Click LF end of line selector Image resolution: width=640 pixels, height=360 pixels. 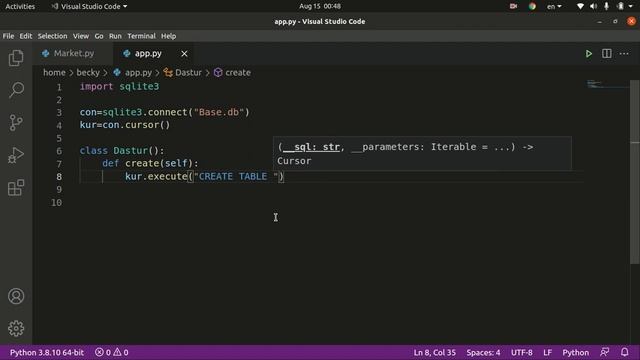(x=547, y=352)
